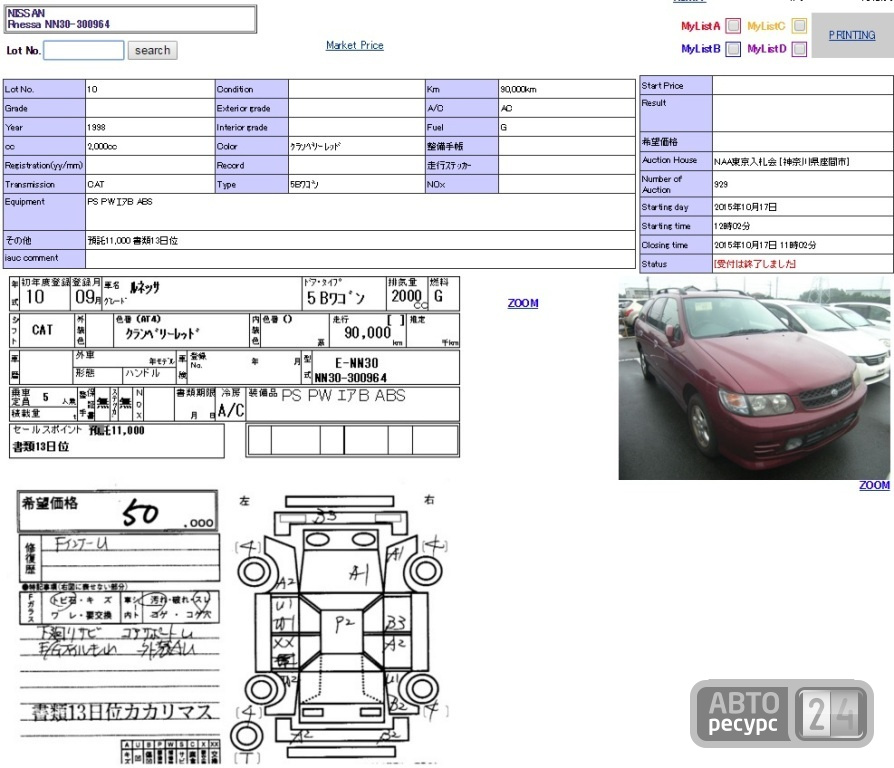Check the MyListD checkbox
The width and height of the screenshot is (894, 768).
point(799,49)
